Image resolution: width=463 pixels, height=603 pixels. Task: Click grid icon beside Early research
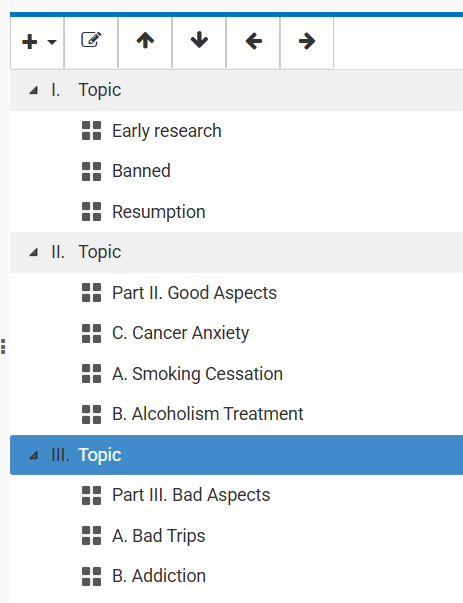[92, 131]
